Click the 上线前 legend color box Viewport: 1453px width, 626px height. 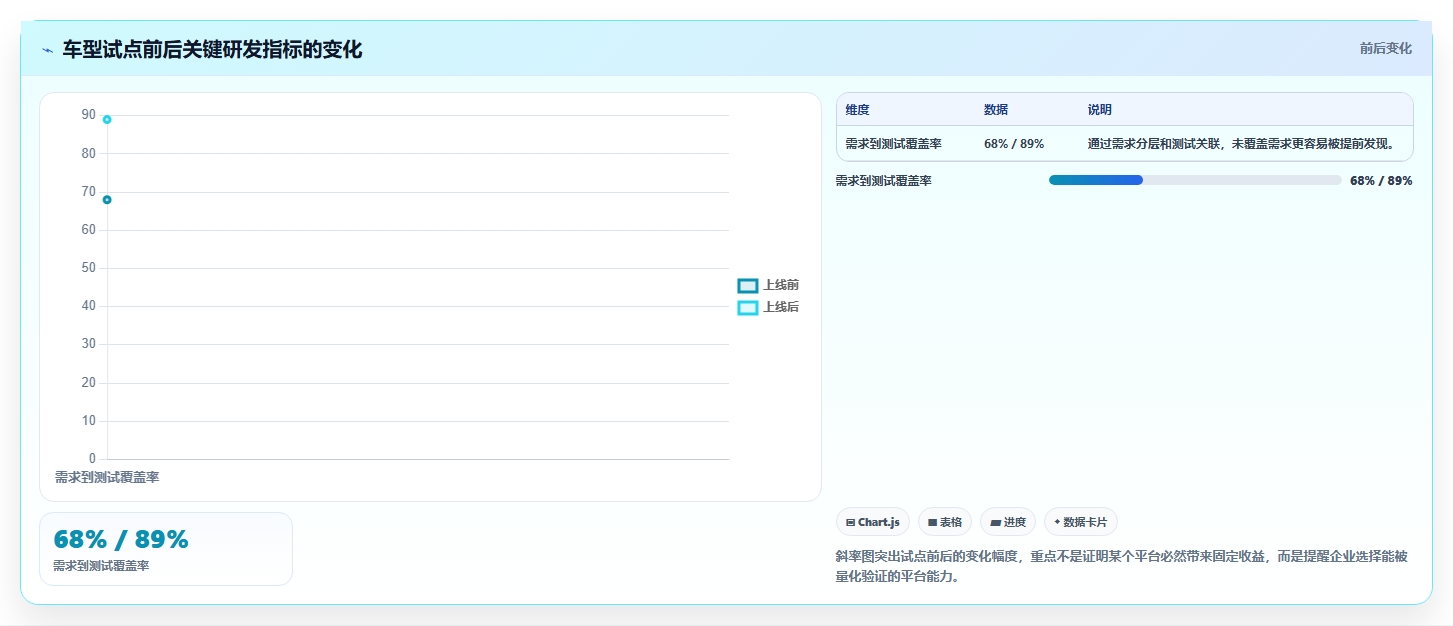[748, 286]
